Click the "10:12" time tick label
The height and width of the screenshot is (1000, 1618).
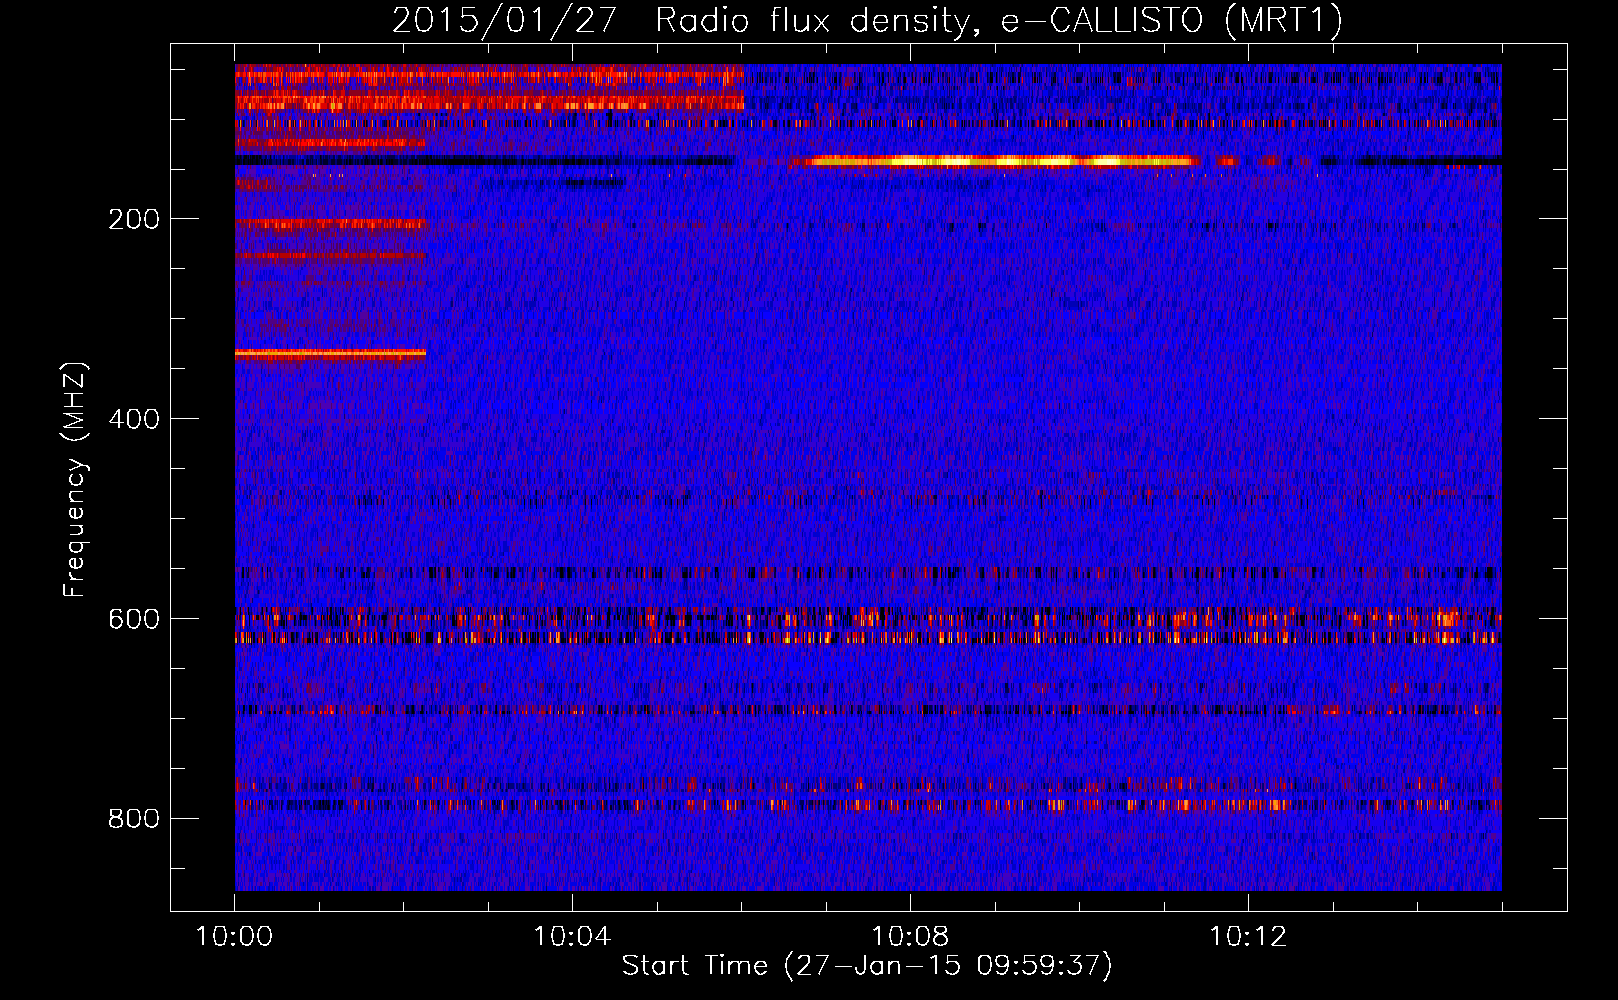tap(1248, 936)
